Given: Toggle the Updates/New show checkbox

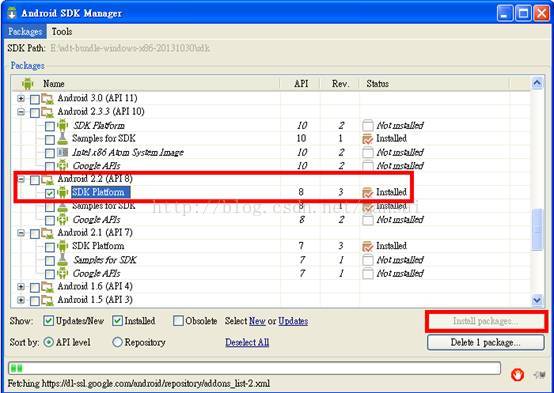Looking at the screenshot, I should 48,321.
